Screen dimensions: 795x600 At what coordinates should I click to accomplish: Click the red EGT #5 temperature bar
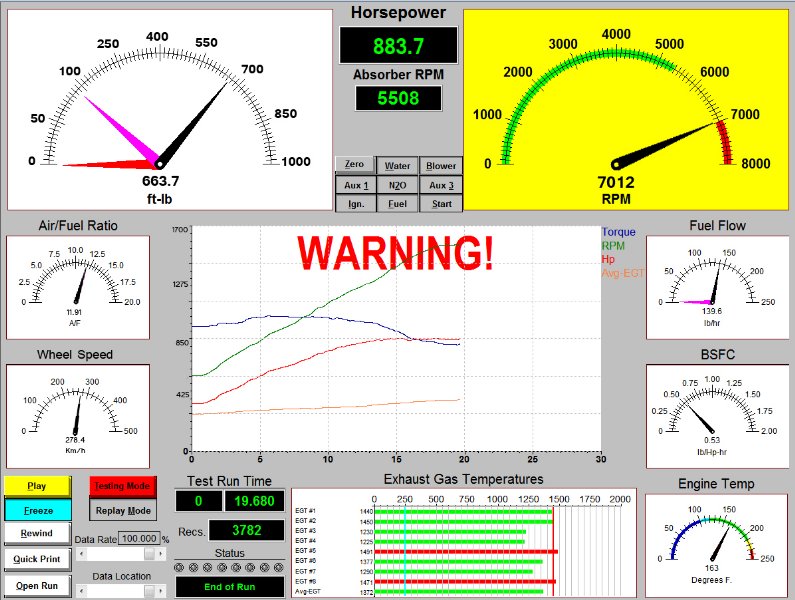[x=466, y=551]
